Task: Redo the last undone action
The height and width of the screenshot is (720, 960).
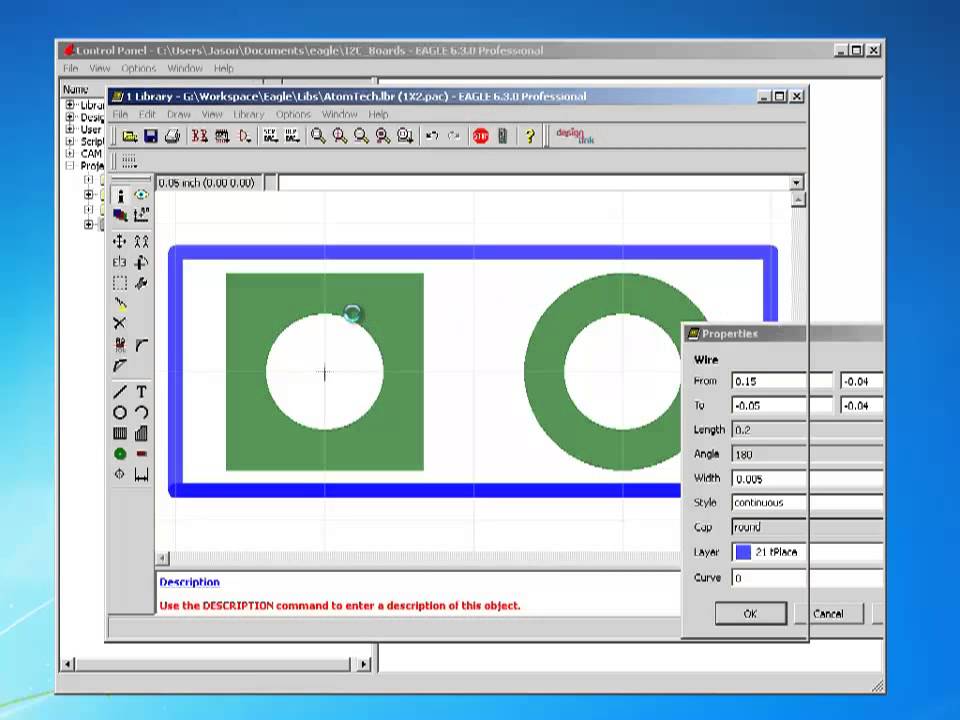Action: coord(454,136)
